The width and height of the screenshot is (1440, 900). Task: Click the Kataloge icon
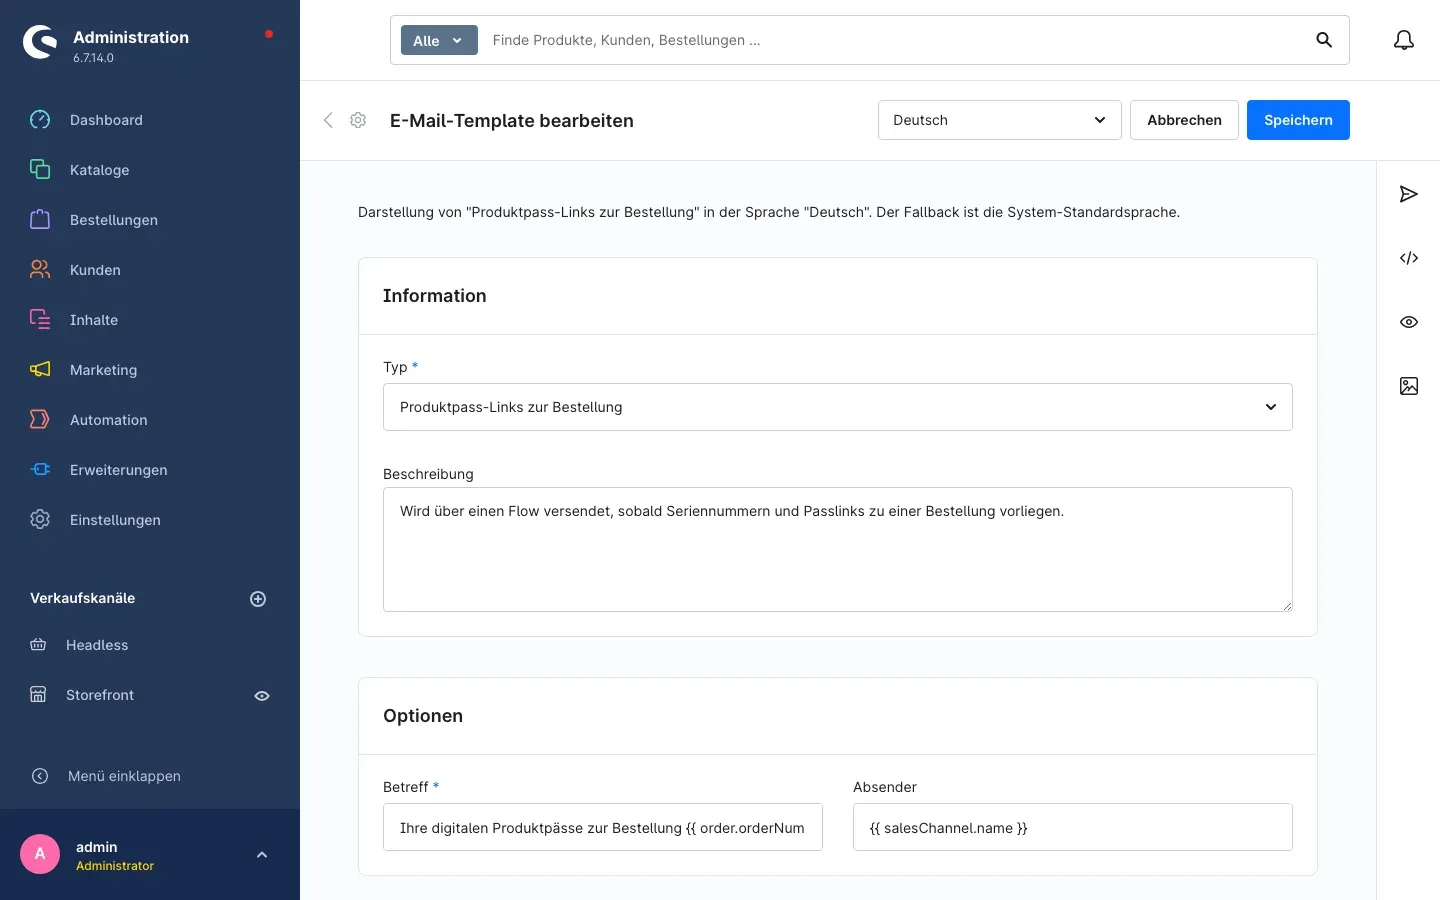40,170
